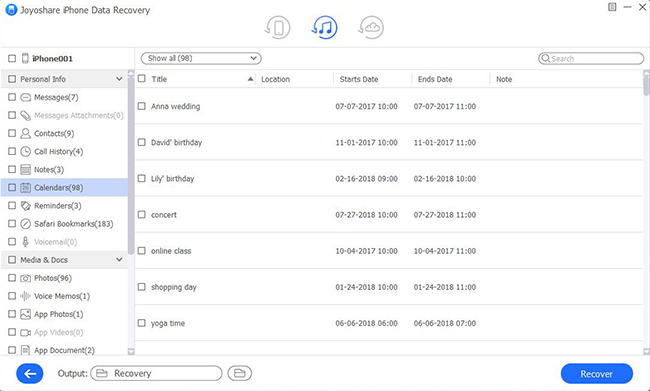Click the Notes icon
Screen dimensions: 650x391
(x=26, y=170)
